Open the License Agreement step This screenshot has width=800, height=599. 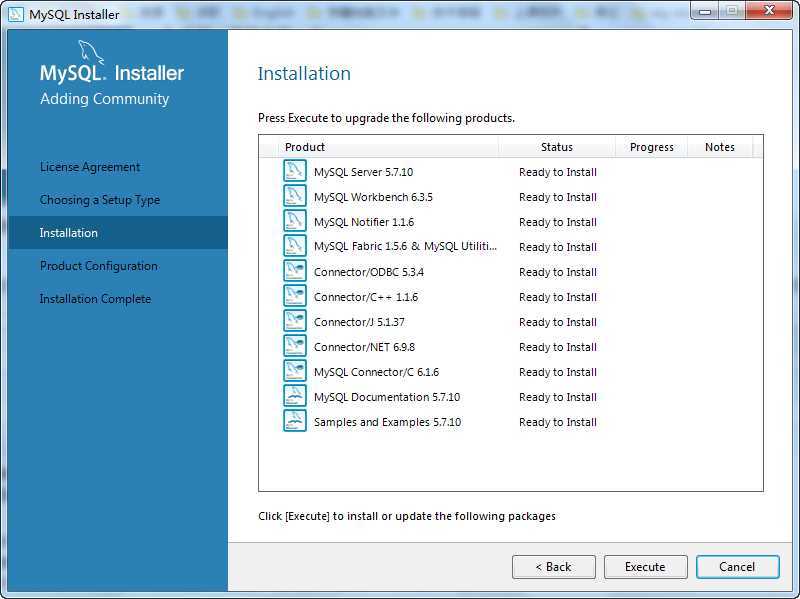point(90,167)
